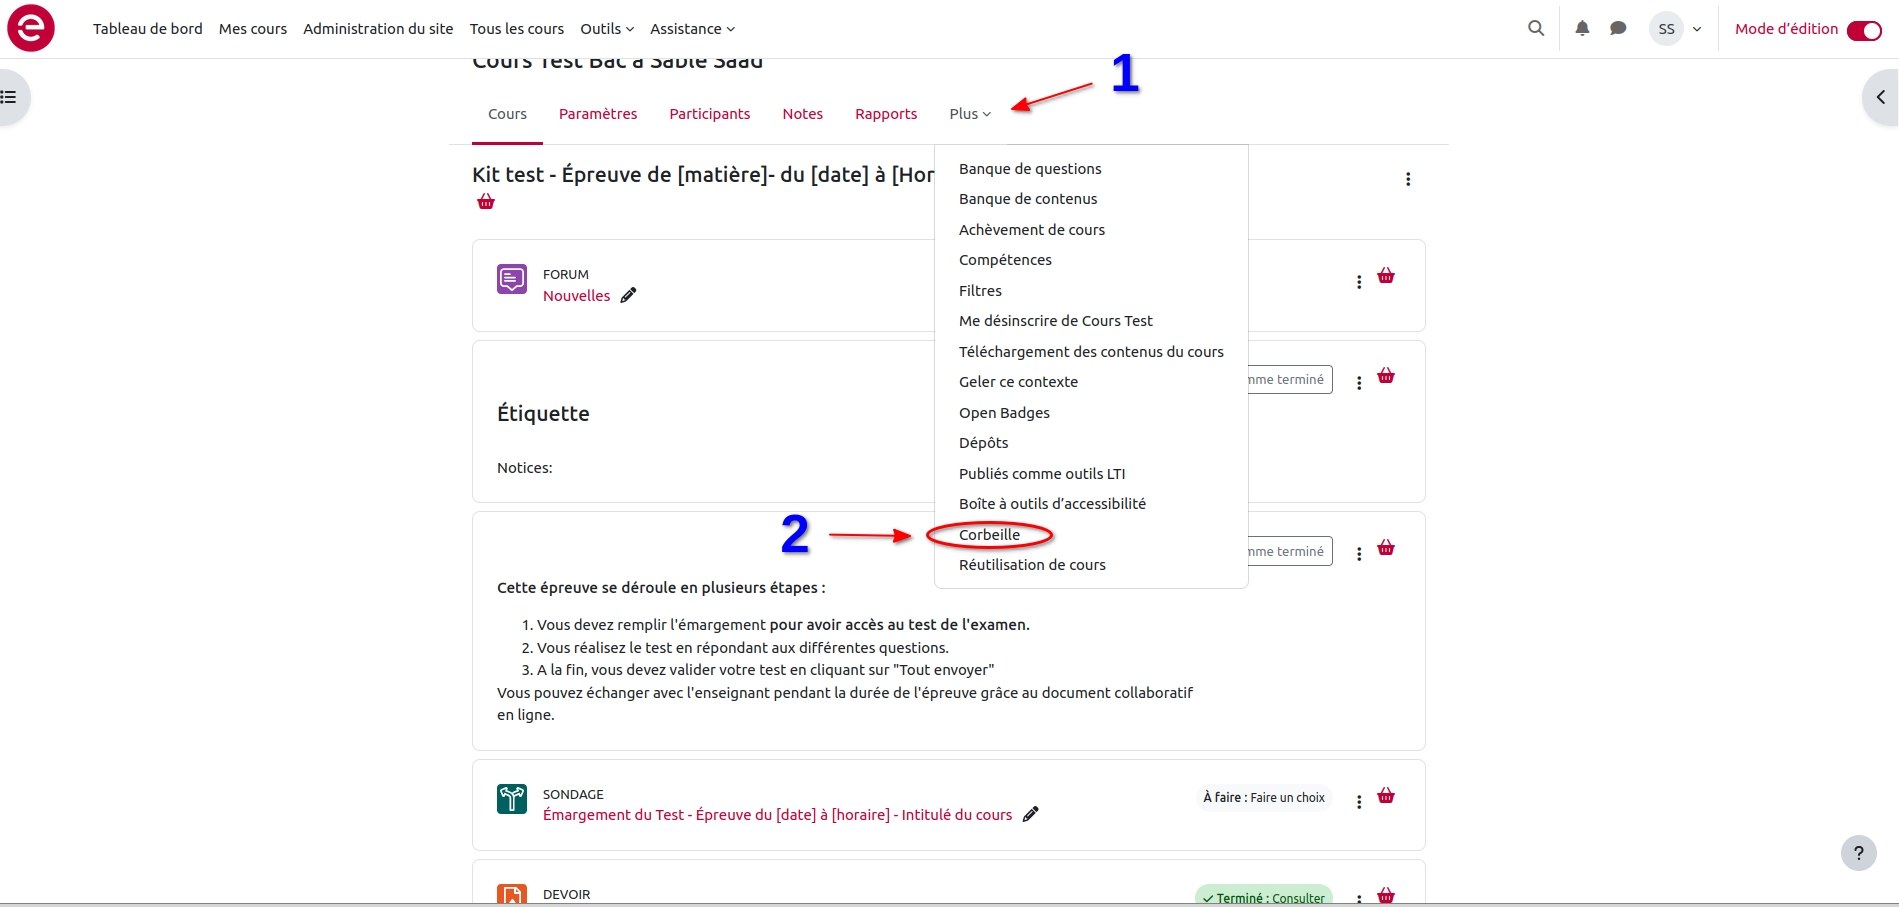Switch to the Participants tab
Image resolution: width=1899 pixels, height=907 pixels.
(x=709, y=114)
